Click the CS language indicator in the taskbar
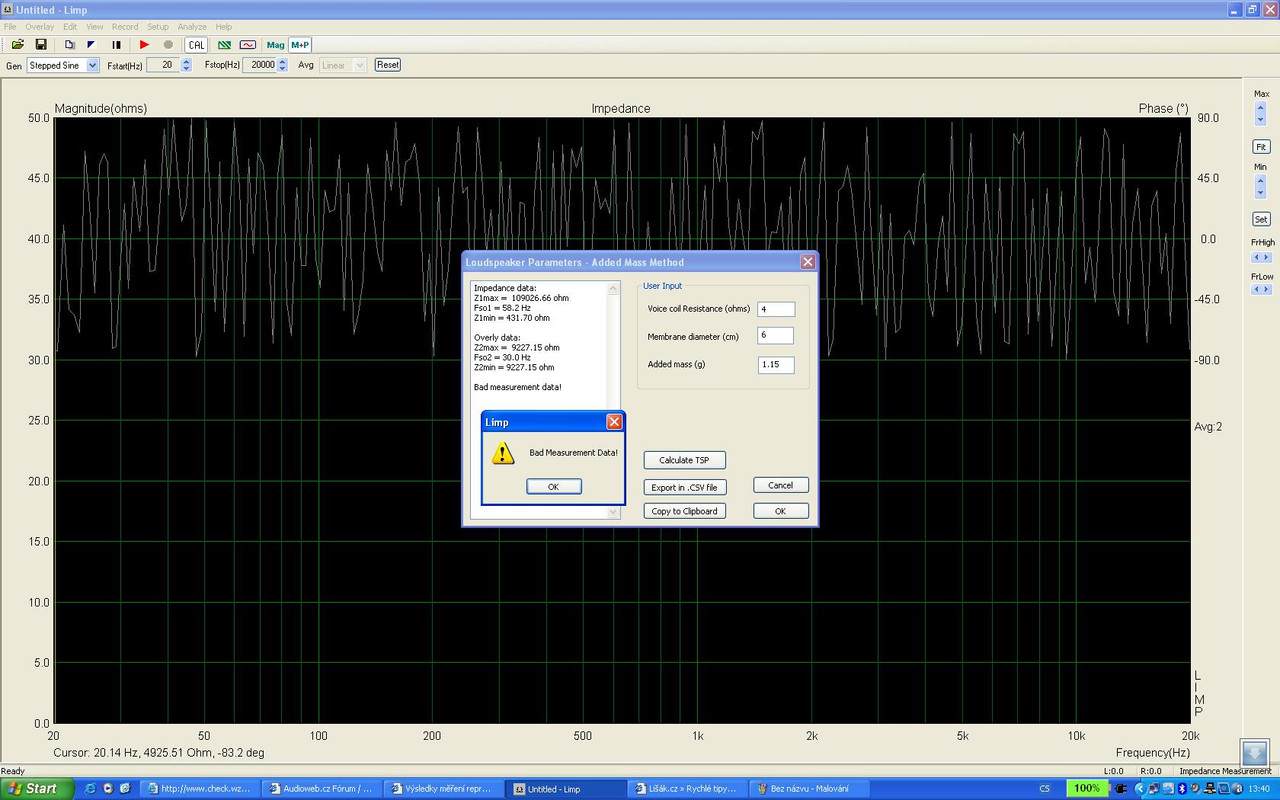This screenshot has width=1280, height=800. 1045,788
